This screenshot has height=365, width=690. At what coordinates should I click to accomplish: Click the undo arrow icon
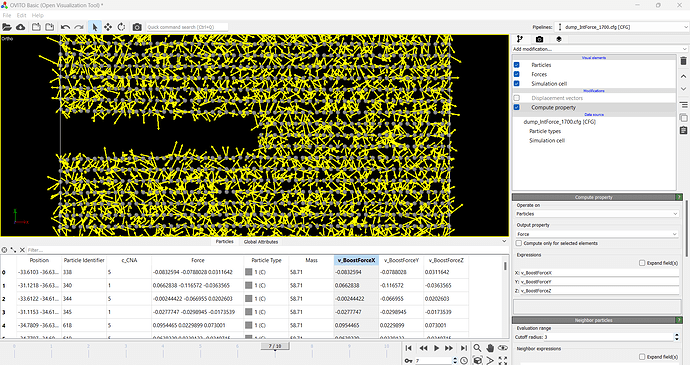pos(65,27)
